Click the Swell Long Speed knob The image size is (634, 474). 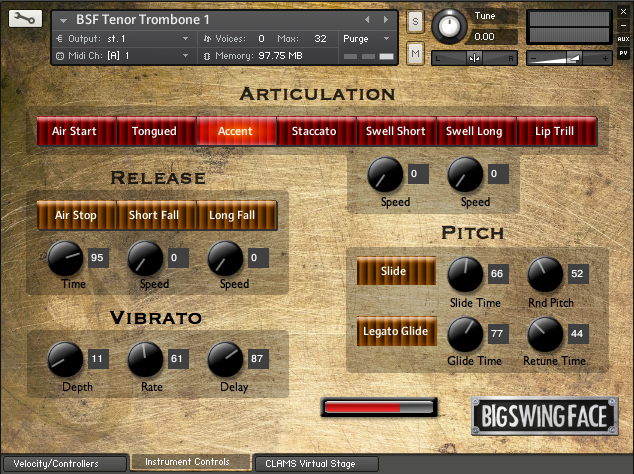pyautogui.click(x=465, y=174)
